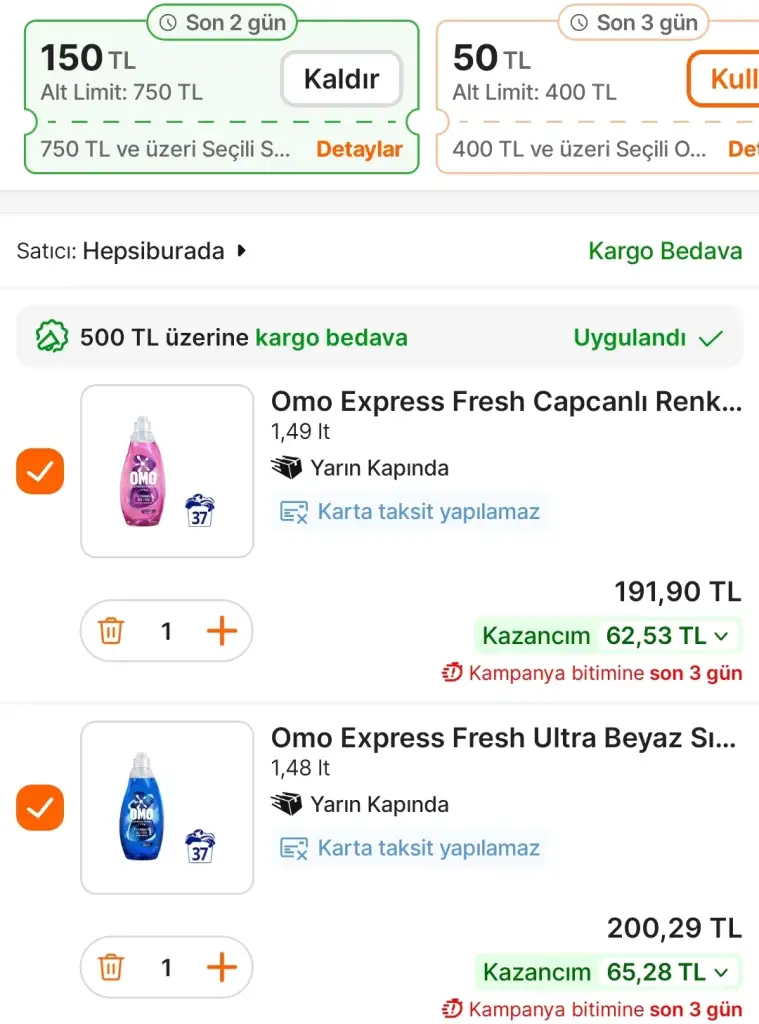The image size is (759, 1024).
Task: Add one more Omo Ultra Beyaz detergent
Action: [x=221, y=967]
